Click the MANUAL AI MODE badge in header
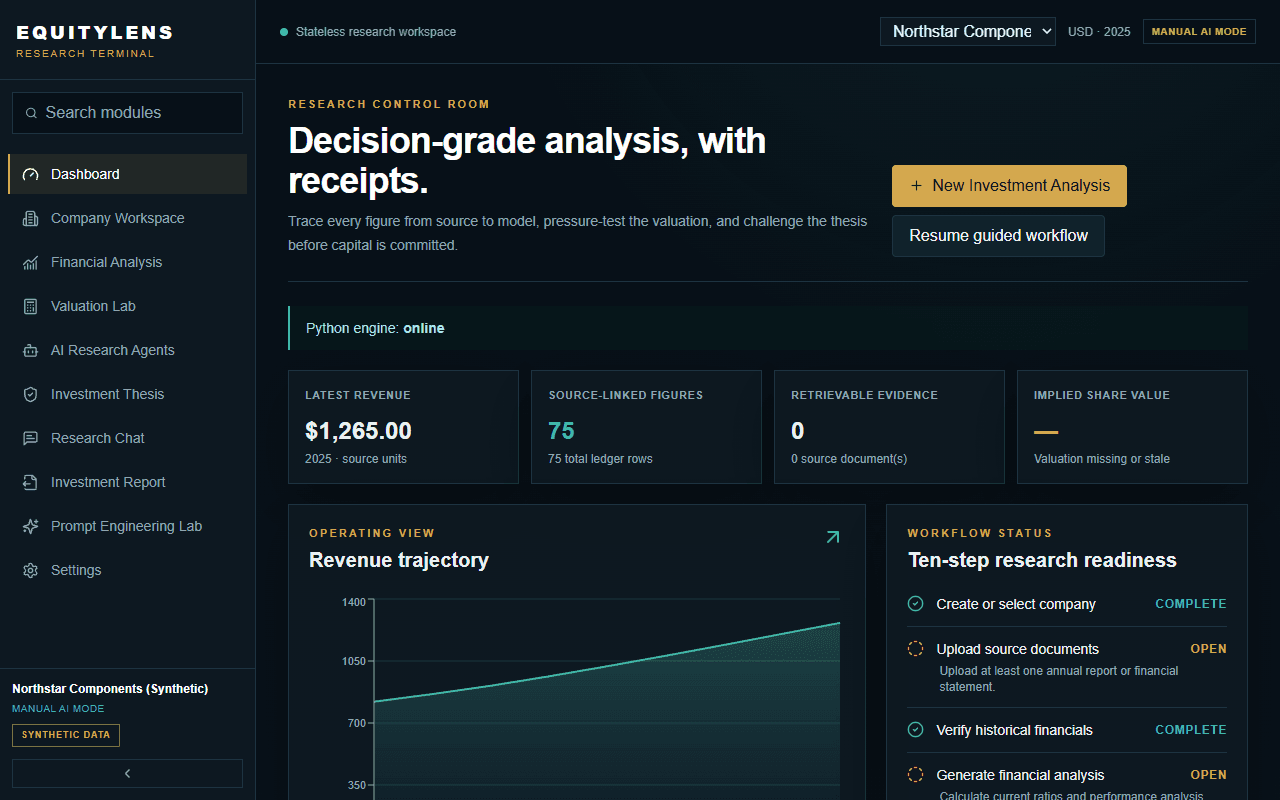Image resolution: width=1280 pixels, height=800 pixels. pos(1199,31)
